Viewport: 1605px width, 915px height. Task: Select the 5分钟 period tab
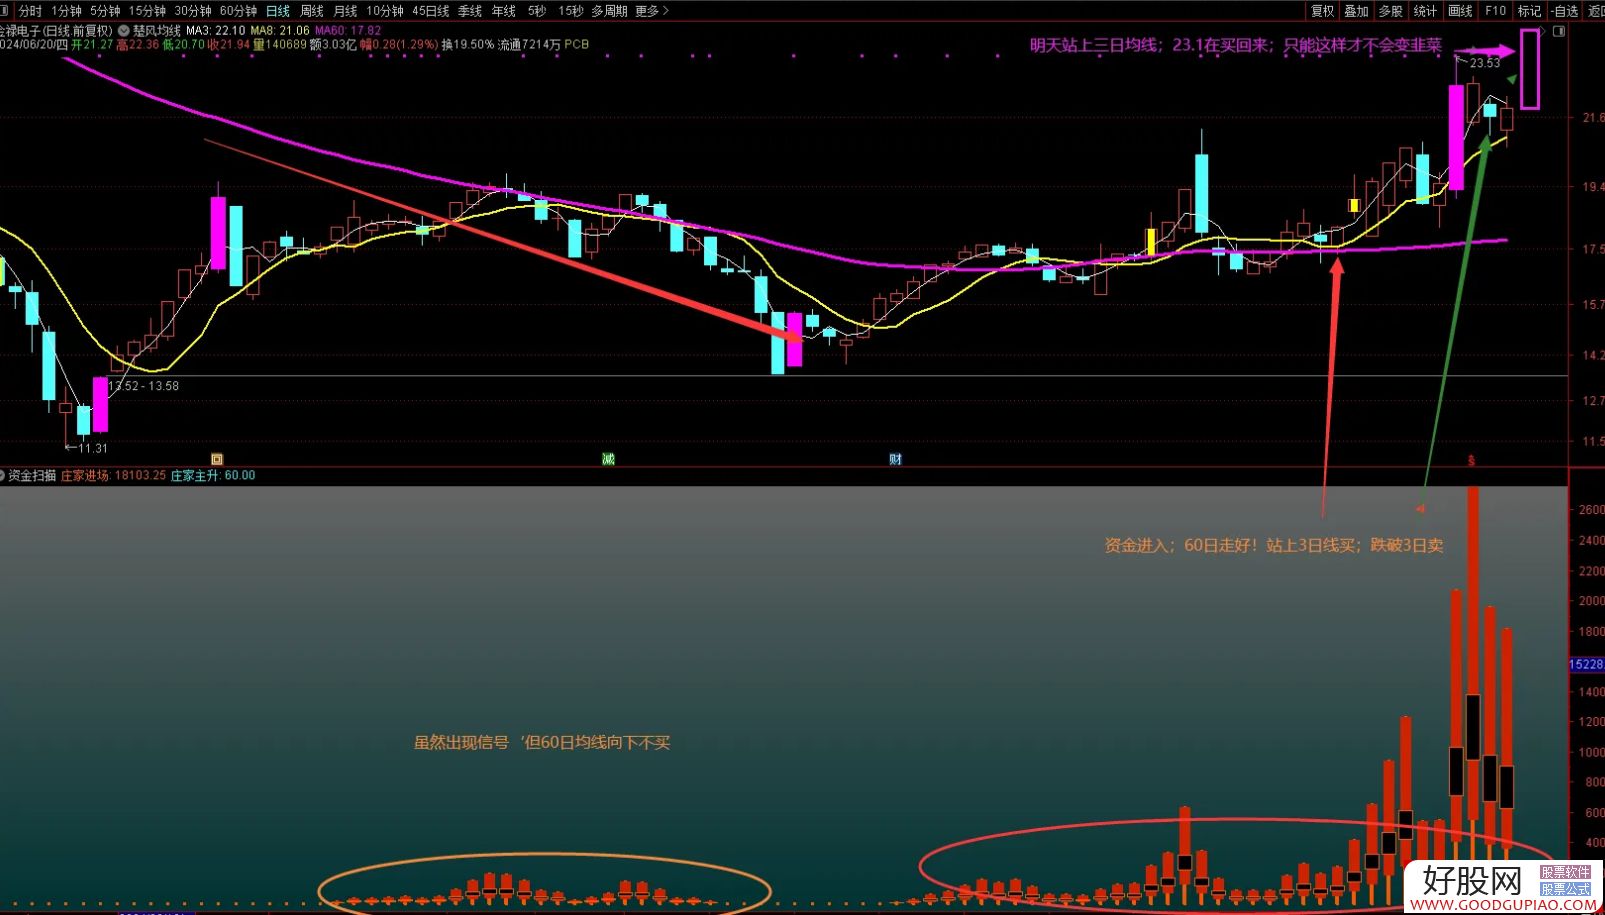(105, 11)
